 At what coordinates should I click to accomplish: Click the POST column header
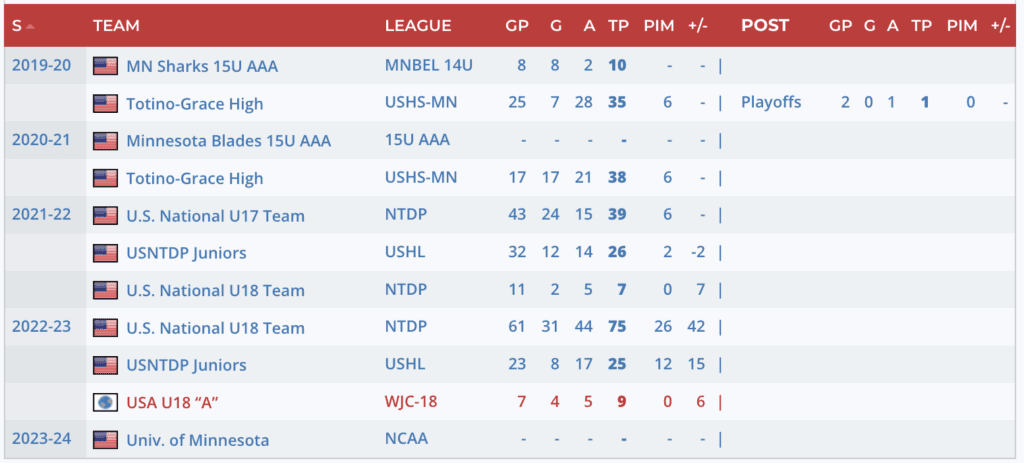coord(765,26)
